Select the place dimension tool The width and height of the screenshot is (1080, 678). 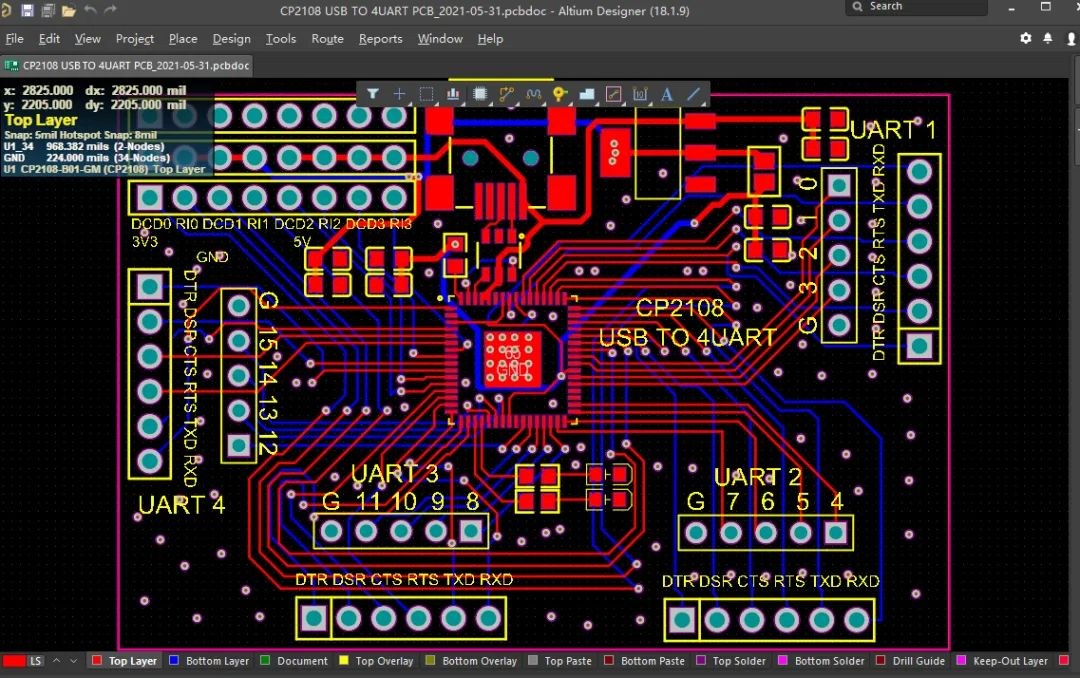coord(641,94)
